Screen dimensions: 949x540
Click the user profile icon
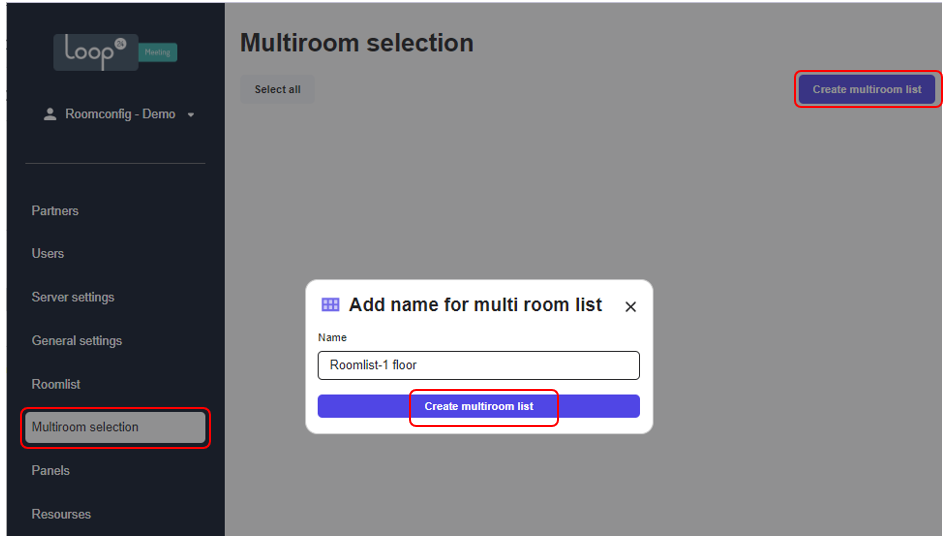pyautogui.click(x=50, y=114)
